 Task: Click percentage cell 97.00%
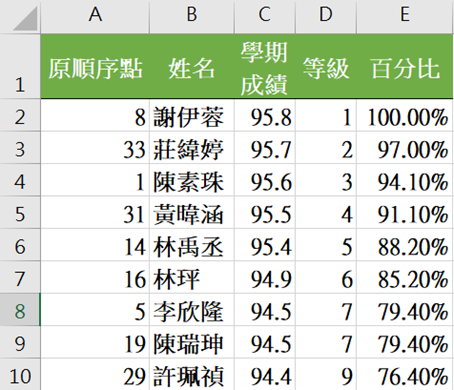[x=405, y=147]
